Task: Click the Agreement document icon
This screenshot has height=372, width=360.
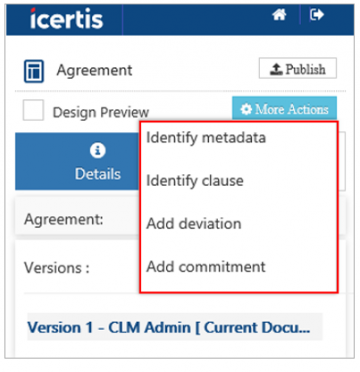Action: click(x=34, y=71)
